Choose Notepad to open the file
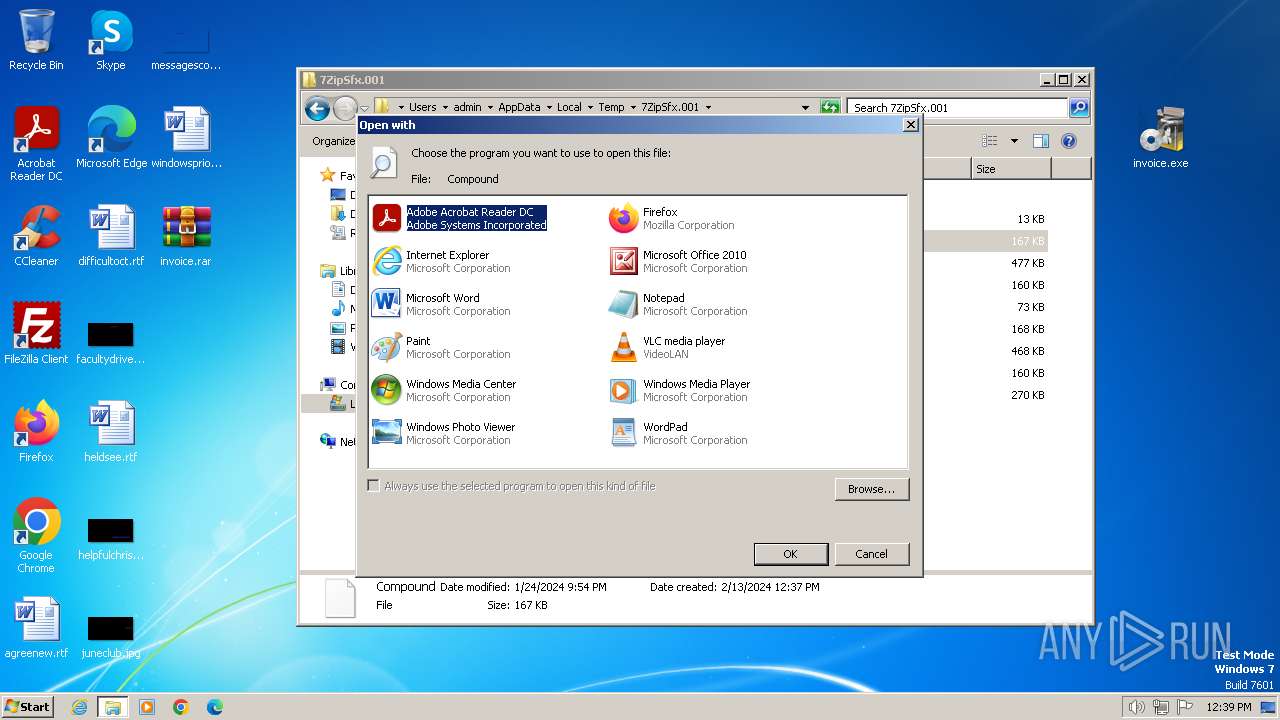Viewport: 1280px width, 720px height. click(x=678, y=304)
